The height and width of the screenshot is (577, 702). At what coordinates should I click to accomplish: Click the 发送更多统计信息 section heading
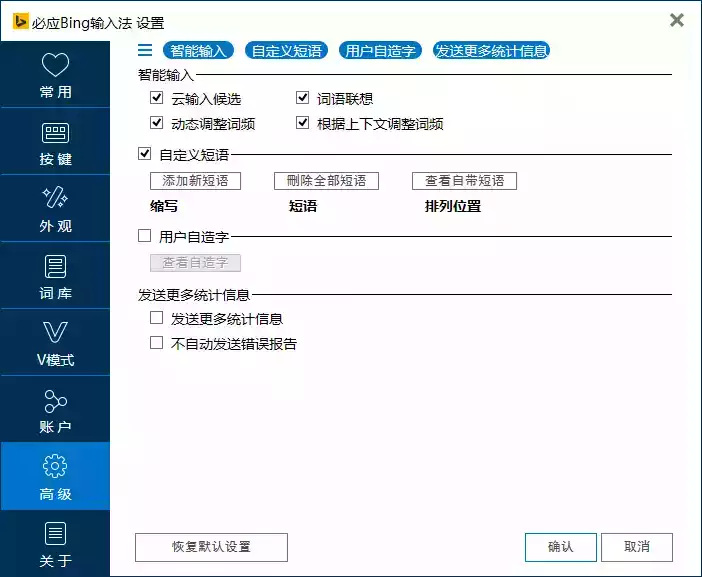pyautogui.click(x=194, y=295)
